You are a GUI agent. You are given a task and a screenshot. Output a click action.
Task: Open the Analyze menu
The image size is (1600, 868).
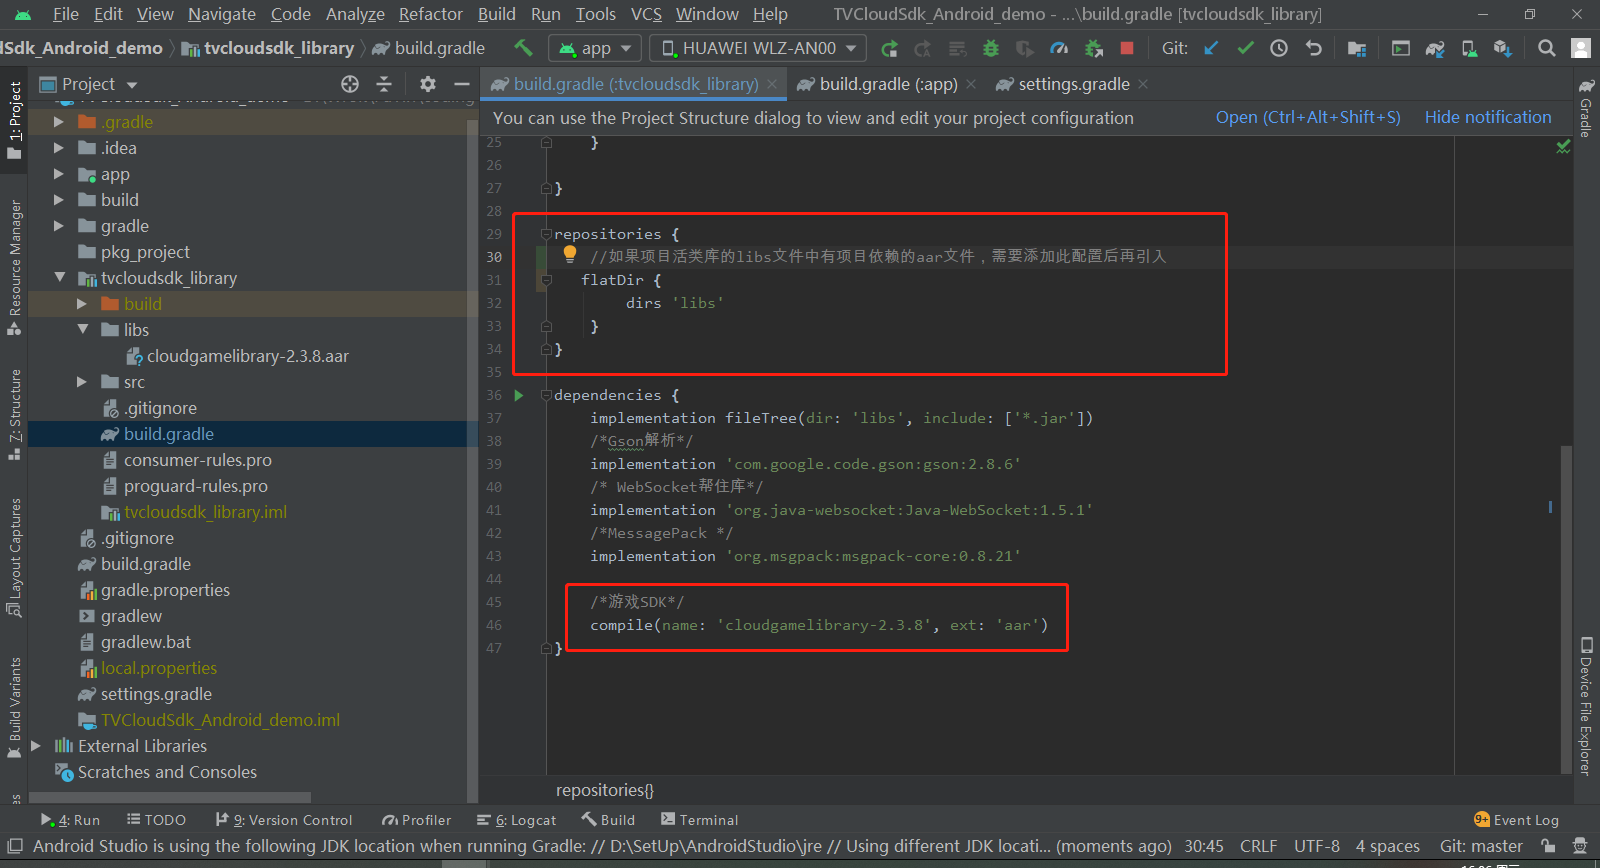click(x=355, y=14)
